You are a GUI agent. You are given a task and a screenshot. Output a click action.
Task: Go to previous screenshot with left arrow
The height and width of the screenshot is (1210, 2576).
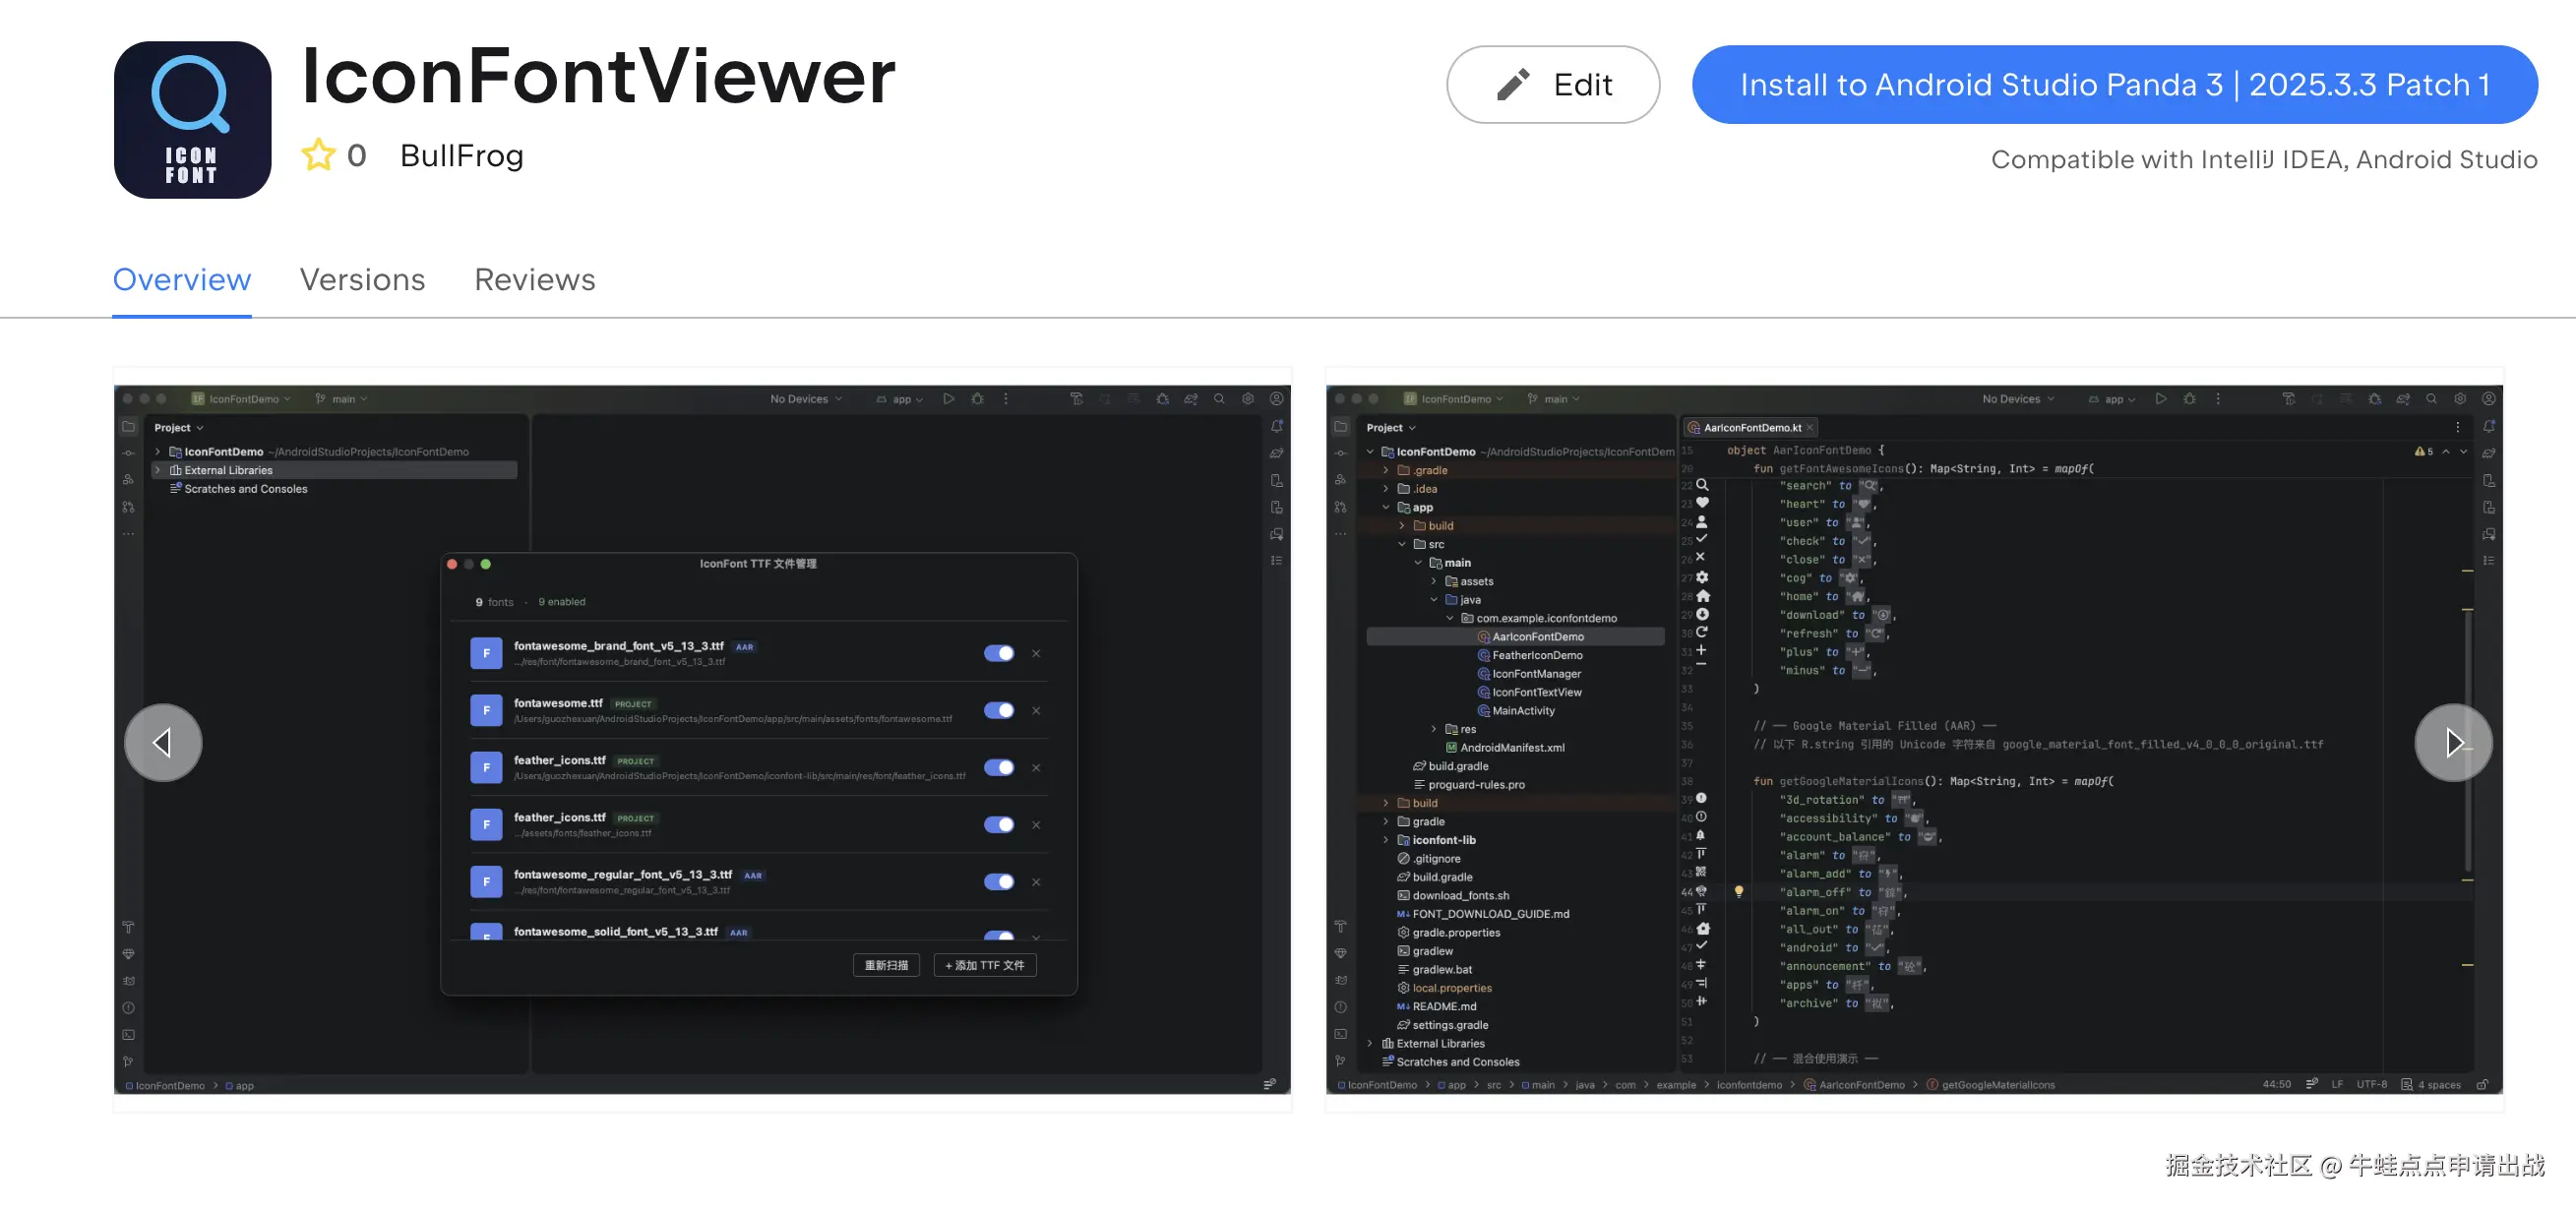coord(163,742)
